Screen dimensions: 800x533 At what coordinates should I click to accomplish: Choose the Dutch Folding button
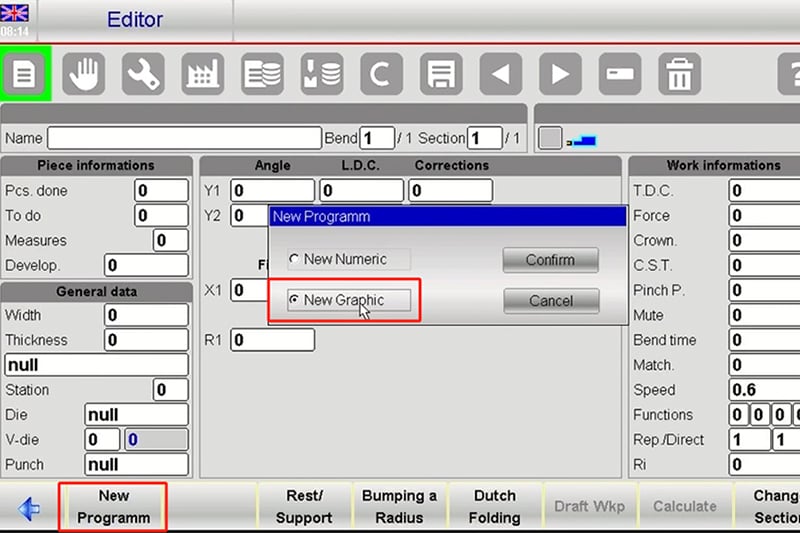tap(495, 506)
